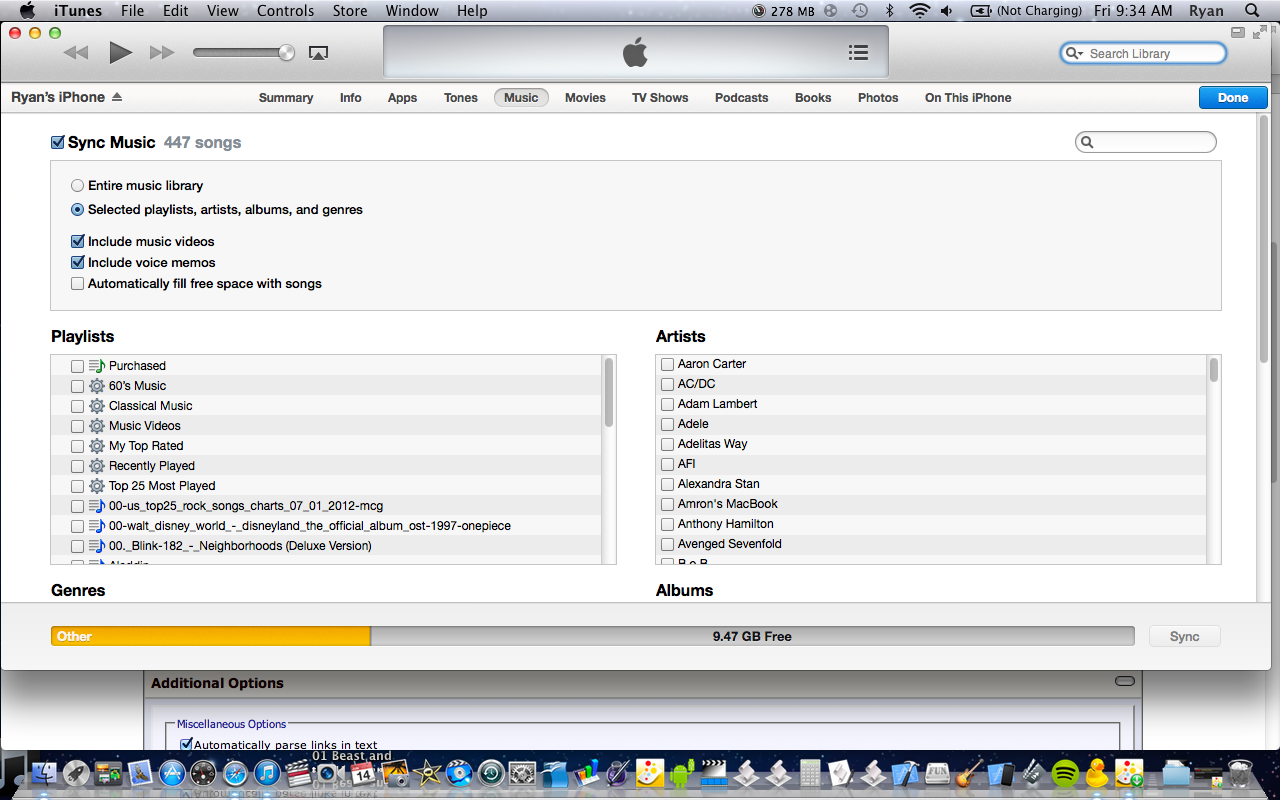Open Calendar icon in the Dock

coord(362,773)
